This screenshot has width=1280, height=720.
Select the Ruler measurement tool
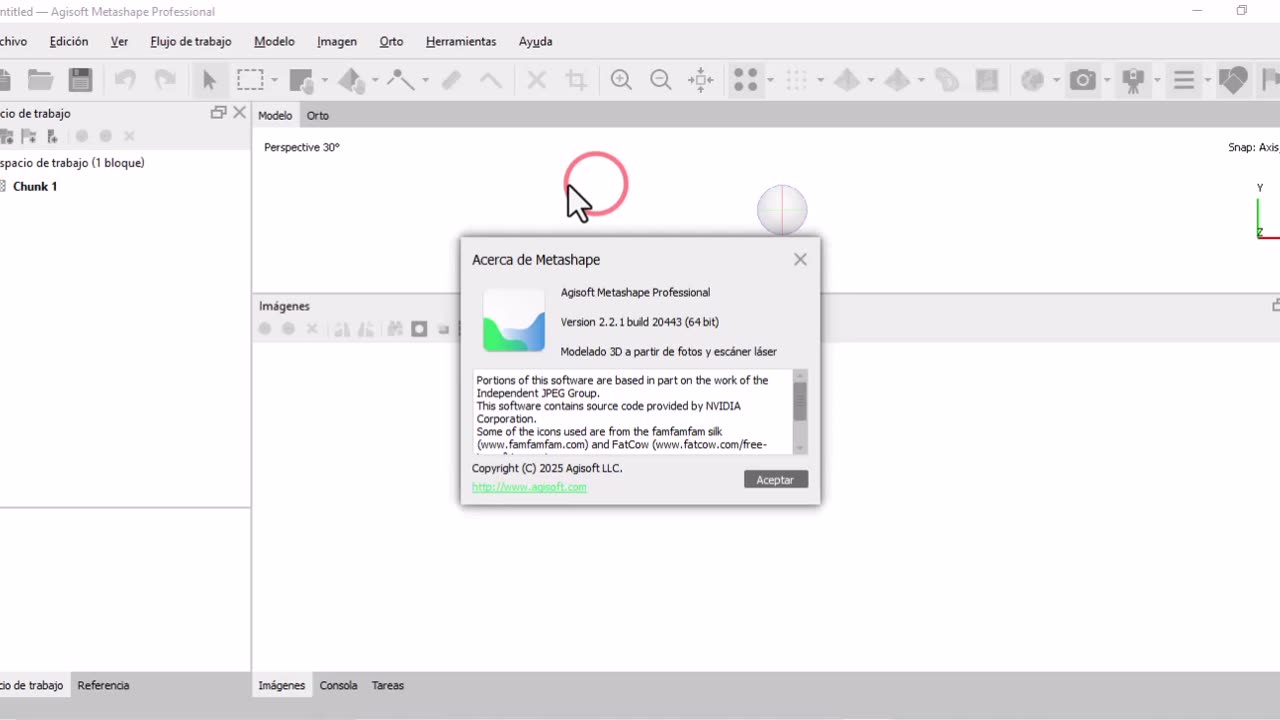pos(451,80)
